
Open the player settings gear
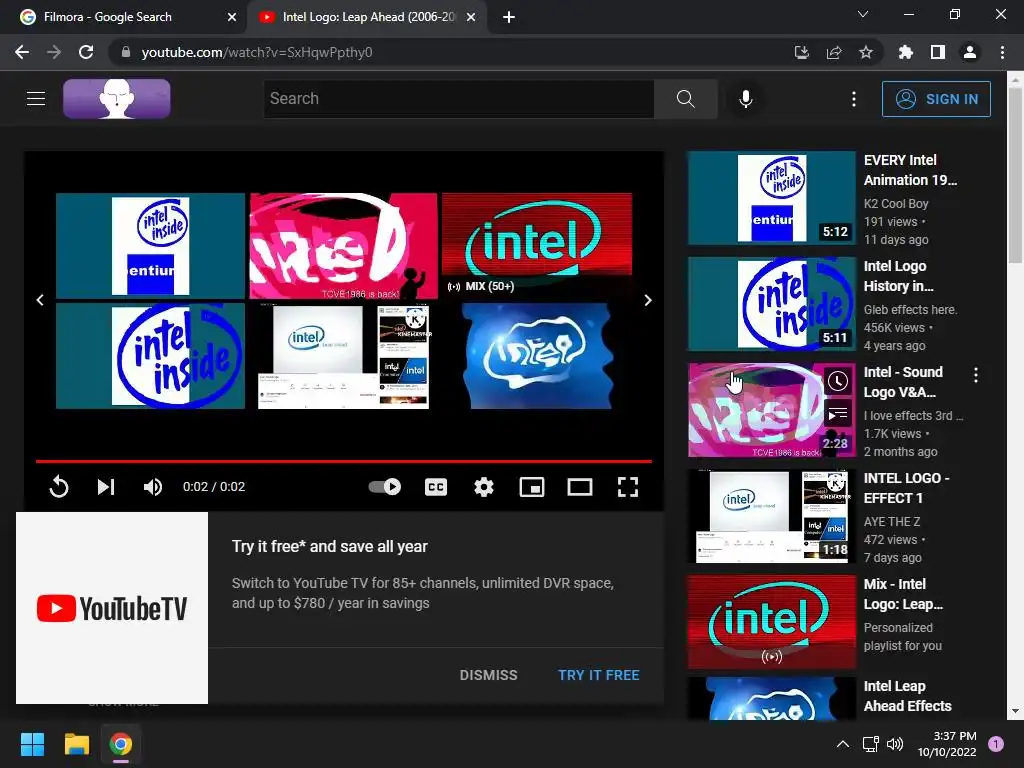pos(484,487)
